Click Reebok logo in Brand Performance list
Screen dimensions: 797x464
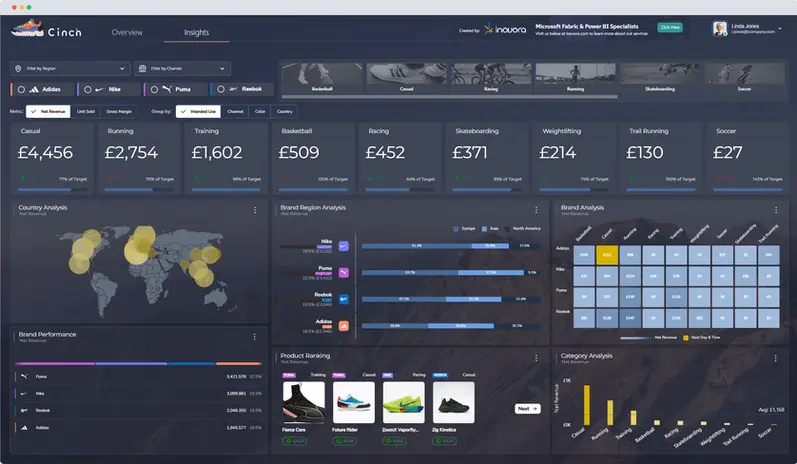(x=24, y=410)
